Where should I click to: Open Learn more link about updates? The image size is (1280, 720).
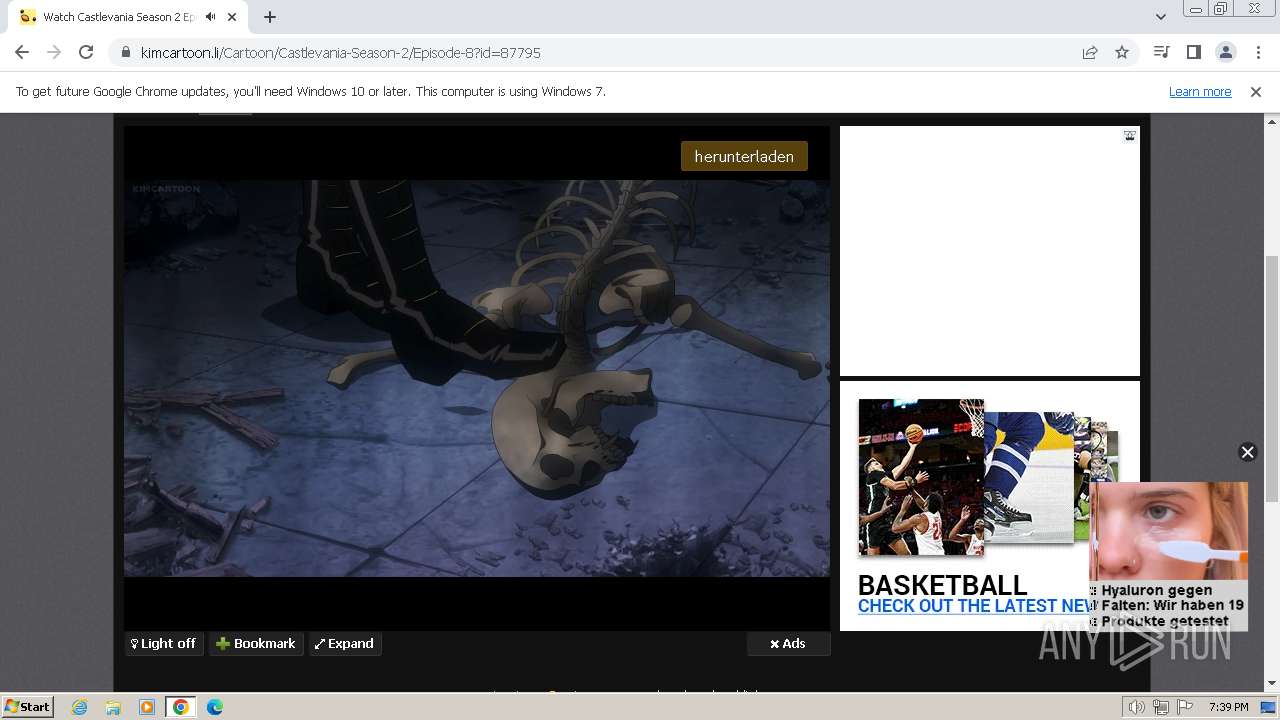[1200, 91]
